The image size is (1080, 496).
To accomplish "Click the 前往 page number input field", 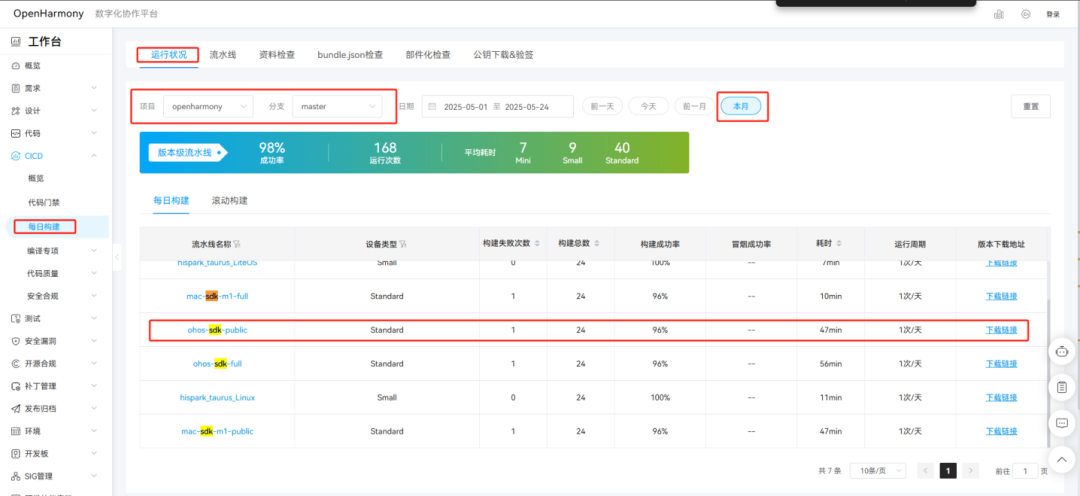I will 1026,471.
